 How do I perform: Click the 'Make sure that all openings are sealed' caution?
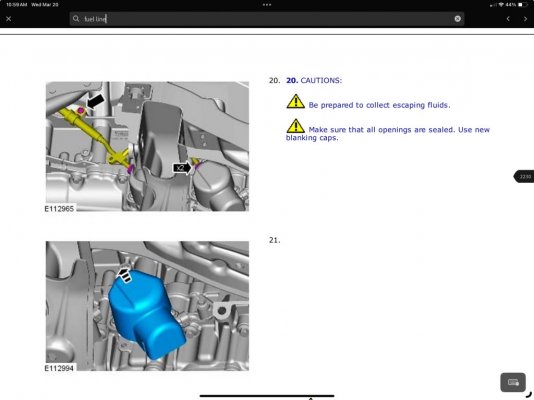click(x=388, y=133)
